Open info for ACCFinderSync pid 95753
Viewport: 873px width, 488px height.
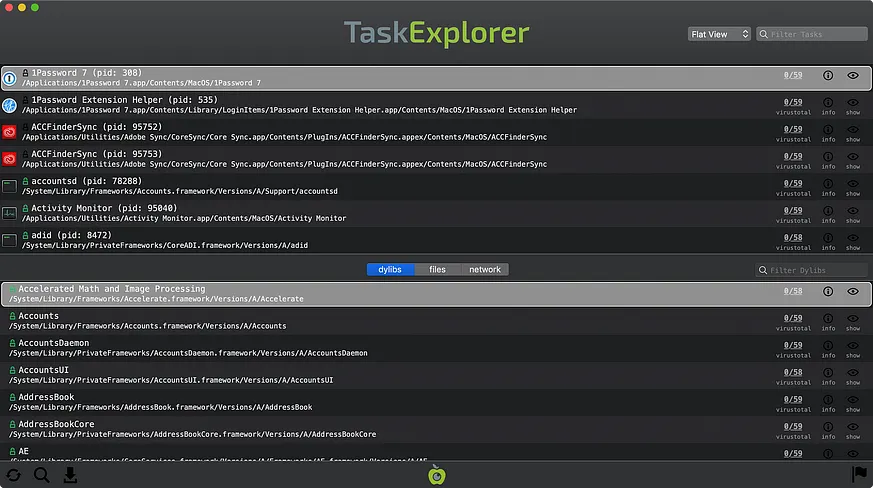pos(828,157)
